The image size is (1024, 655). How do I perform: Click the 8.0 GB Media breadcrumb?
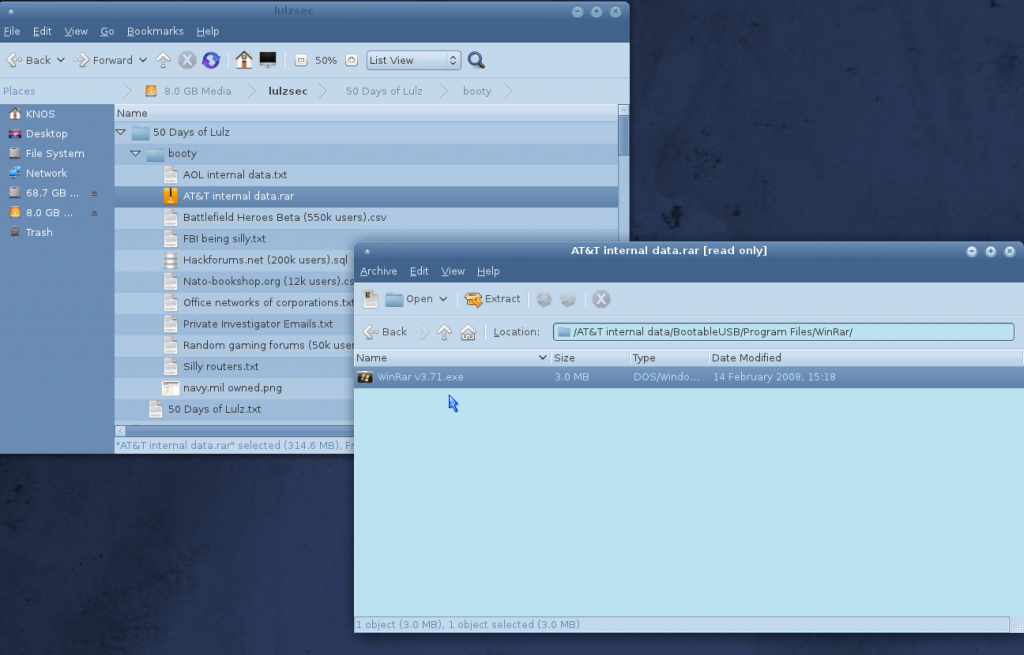tap(188, 91)
